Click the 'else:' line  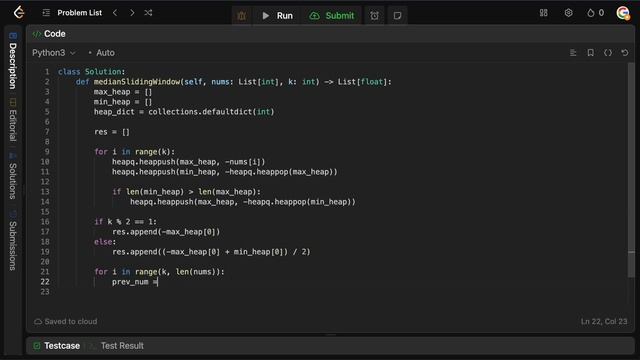105,242
